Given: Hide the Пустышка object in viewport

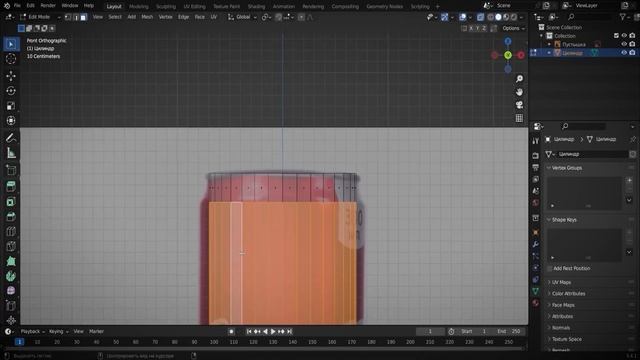Looking at the screenshot, I should point(624,44).
